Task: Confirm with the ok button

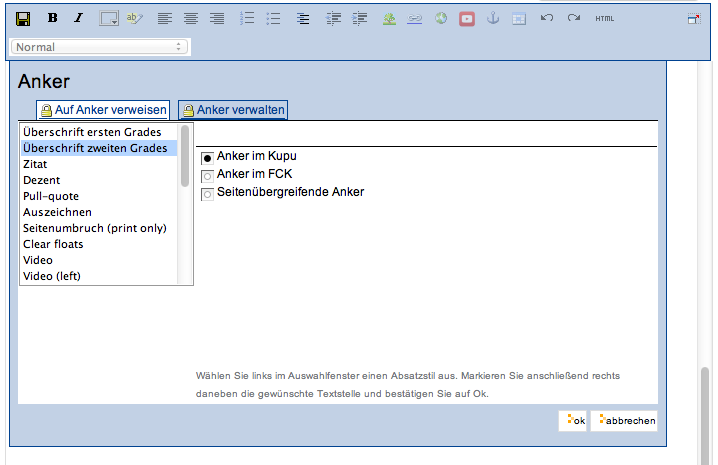Action: (x=572, y=421)
